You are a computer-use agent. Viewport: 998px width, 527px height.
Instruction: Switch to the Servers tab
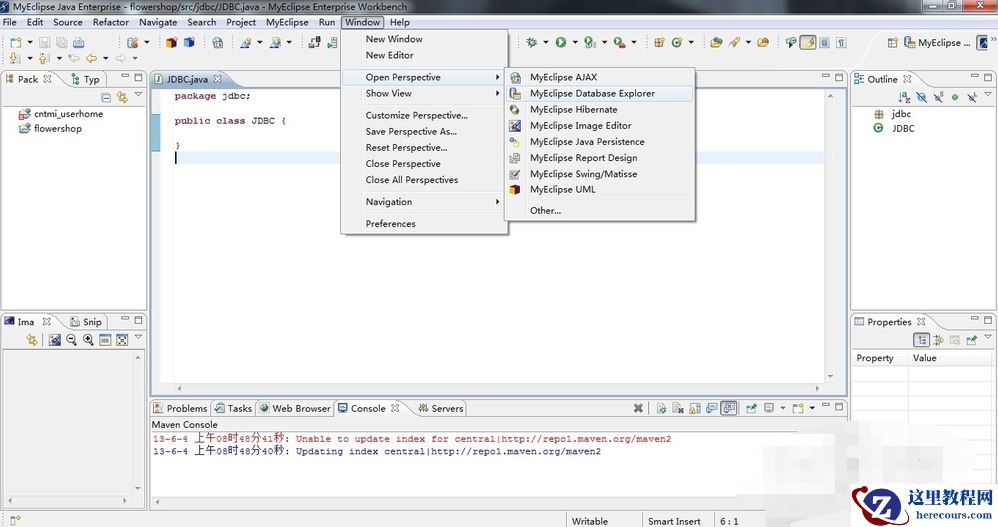[446, 408]
